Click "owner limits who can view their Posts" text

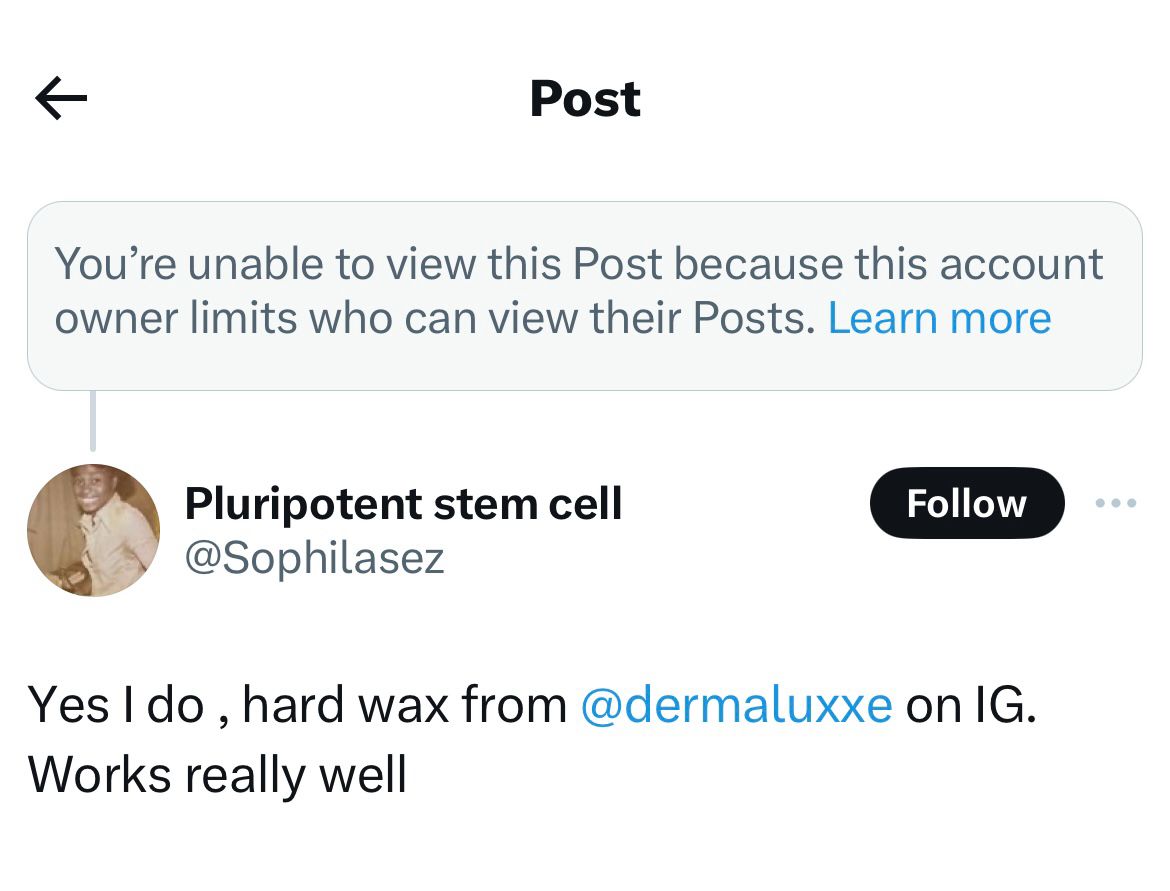(435, 319)
